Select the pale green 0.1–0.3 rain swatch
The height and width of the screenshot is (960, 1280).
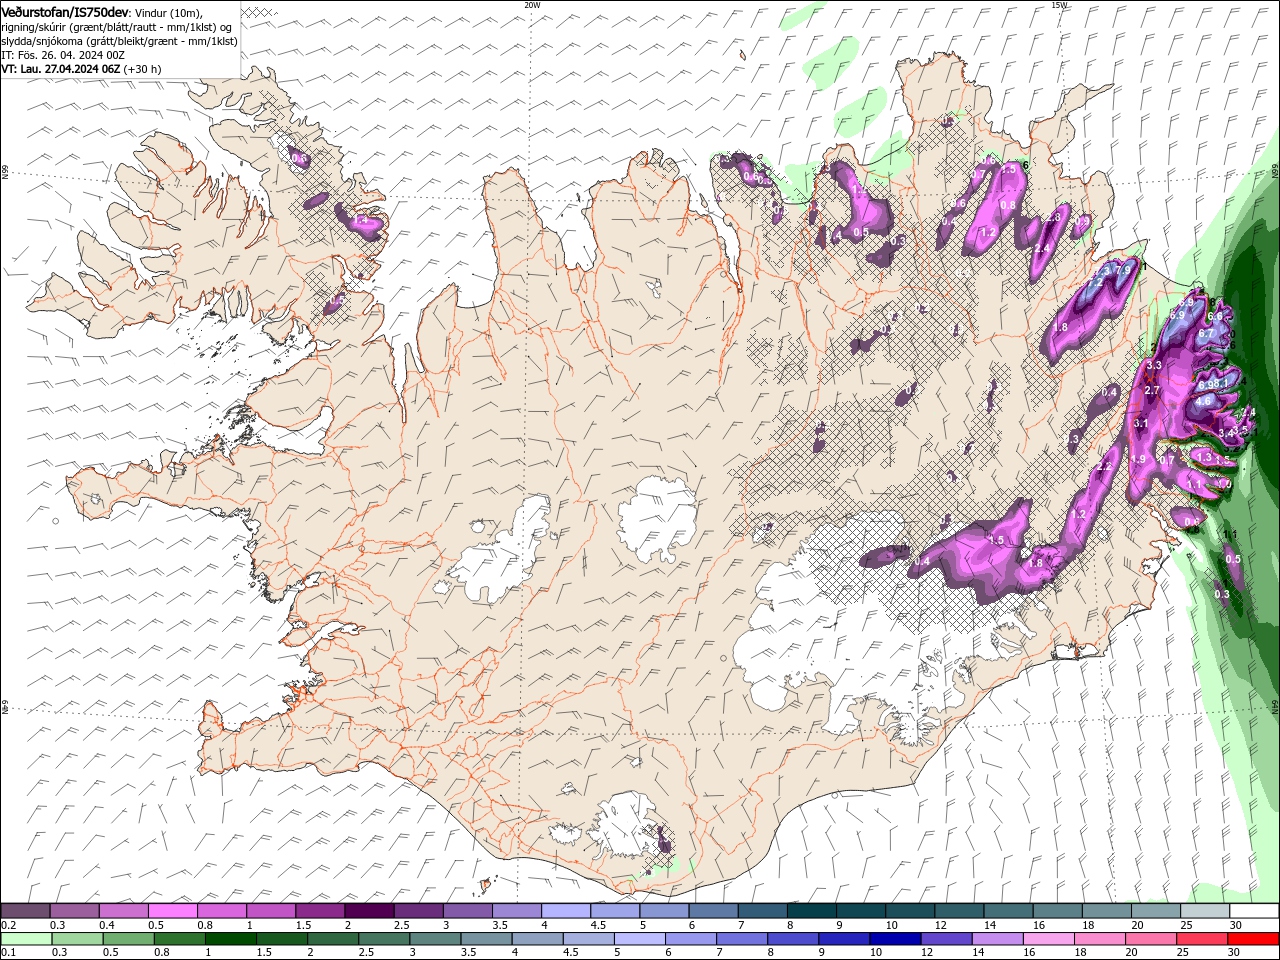(x=27, y=939)
